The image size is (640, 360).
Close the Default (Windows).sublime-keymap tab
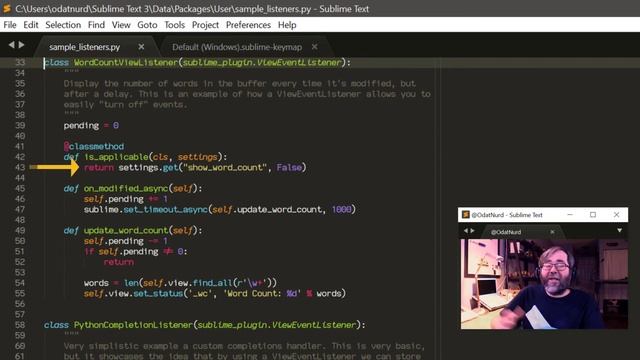[314, 47]
